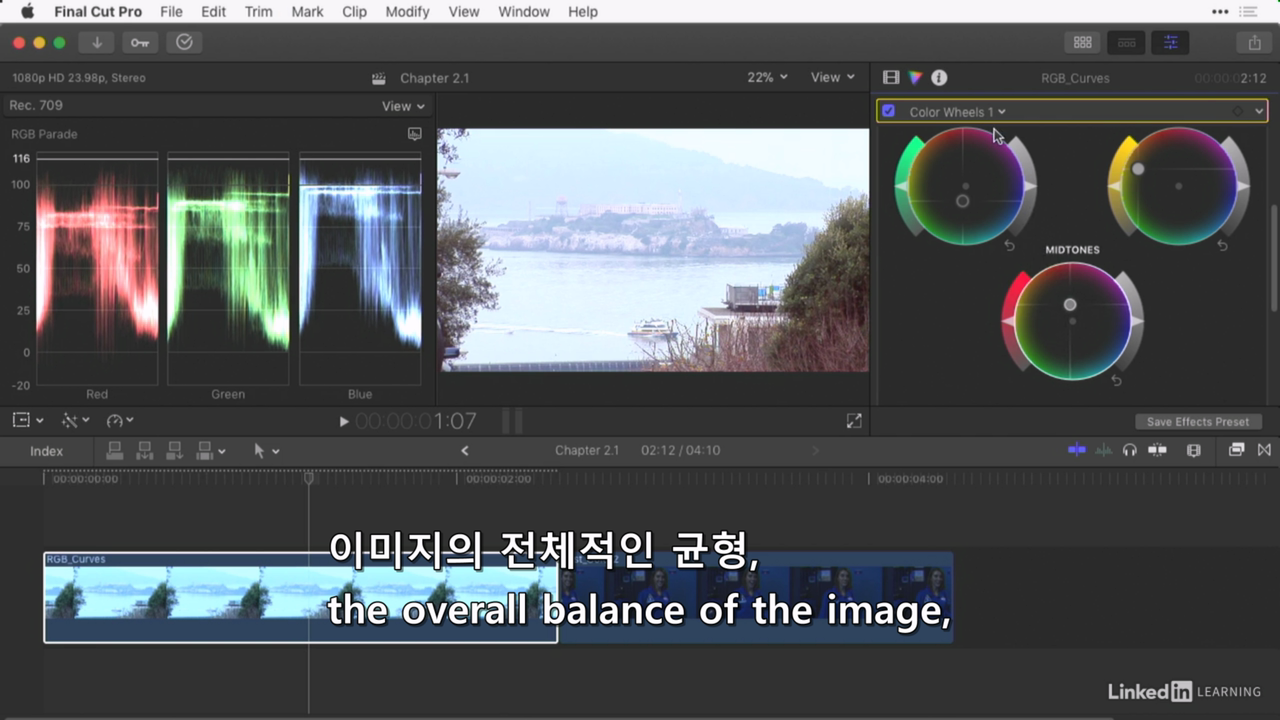Viewport: 1280px width, 720px height.
Task: Open the Apple menu
Action: pyautogui.click(x=27, y=12)
